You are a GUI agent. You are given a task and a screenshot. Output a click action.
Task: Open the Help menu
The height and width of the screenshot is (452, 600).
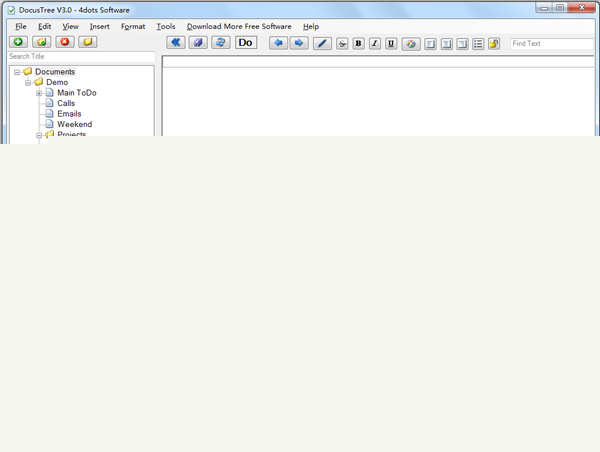(x=311, y=26)
